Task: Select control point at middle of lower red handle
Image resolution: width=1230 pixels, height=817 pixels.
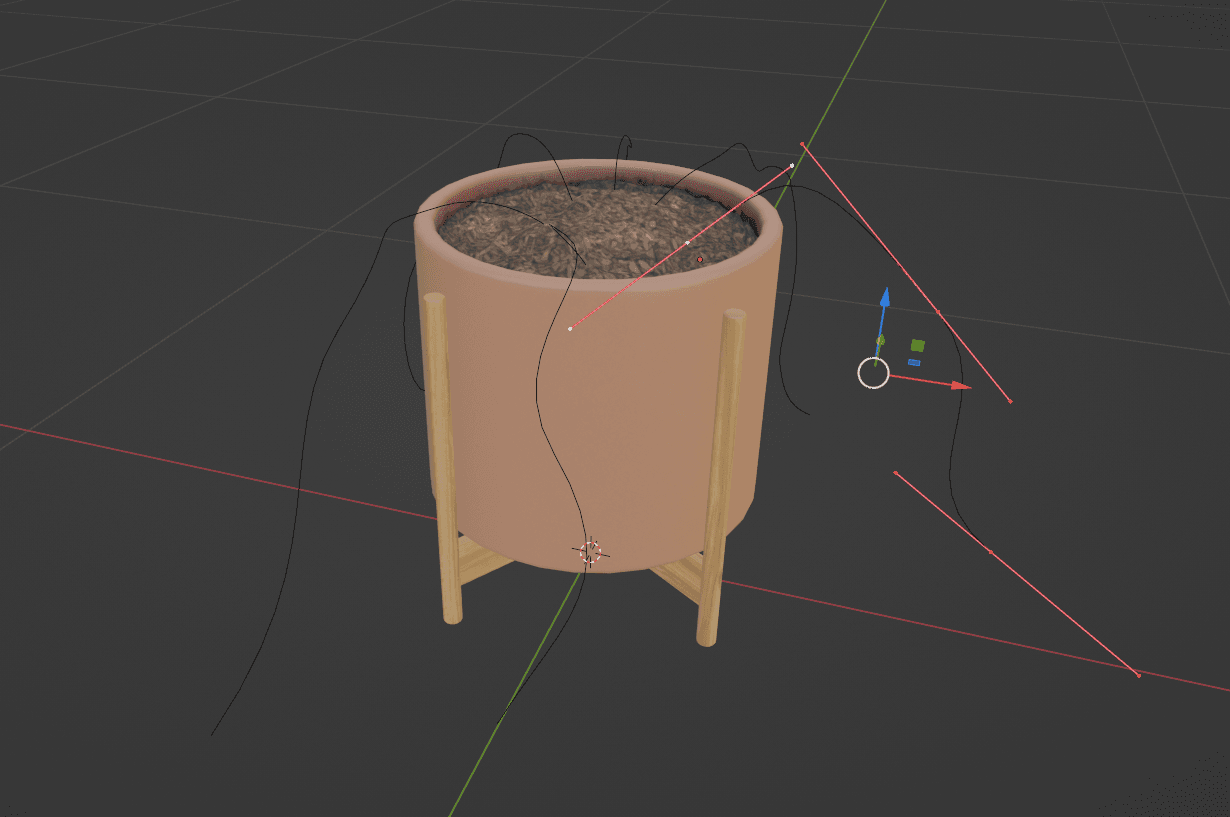Action: point(990,551)
